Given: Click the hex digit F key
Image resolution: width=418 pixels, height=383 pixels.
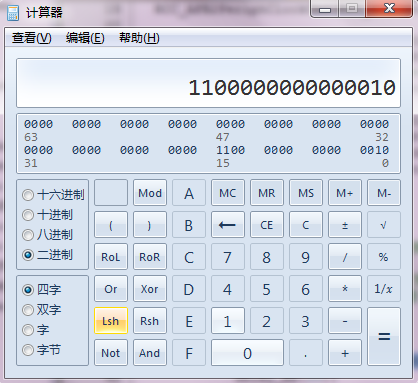Looking at the screenshot, I should [189, 353].
